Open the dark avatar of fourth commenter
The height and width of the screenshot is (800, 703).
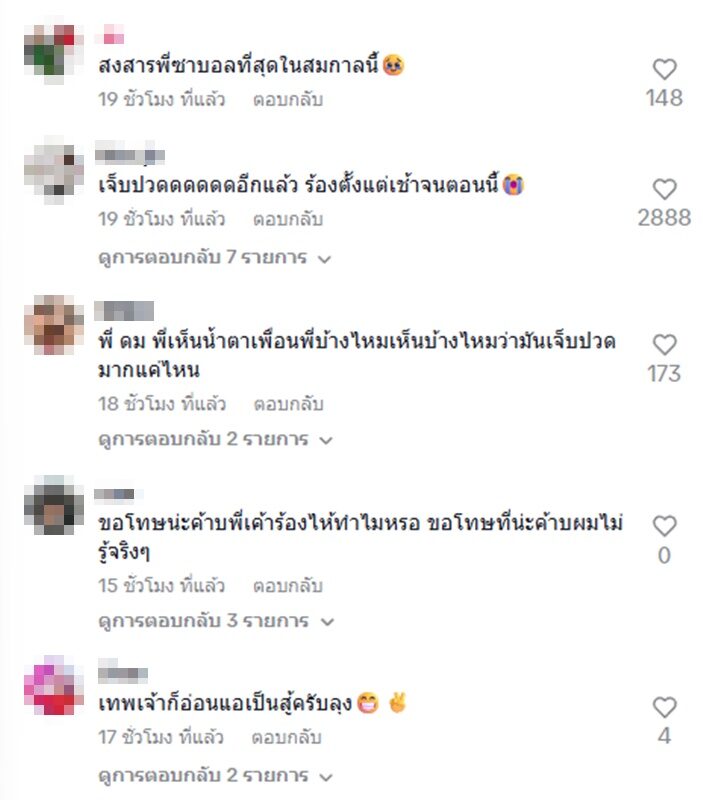pos(54,505)
